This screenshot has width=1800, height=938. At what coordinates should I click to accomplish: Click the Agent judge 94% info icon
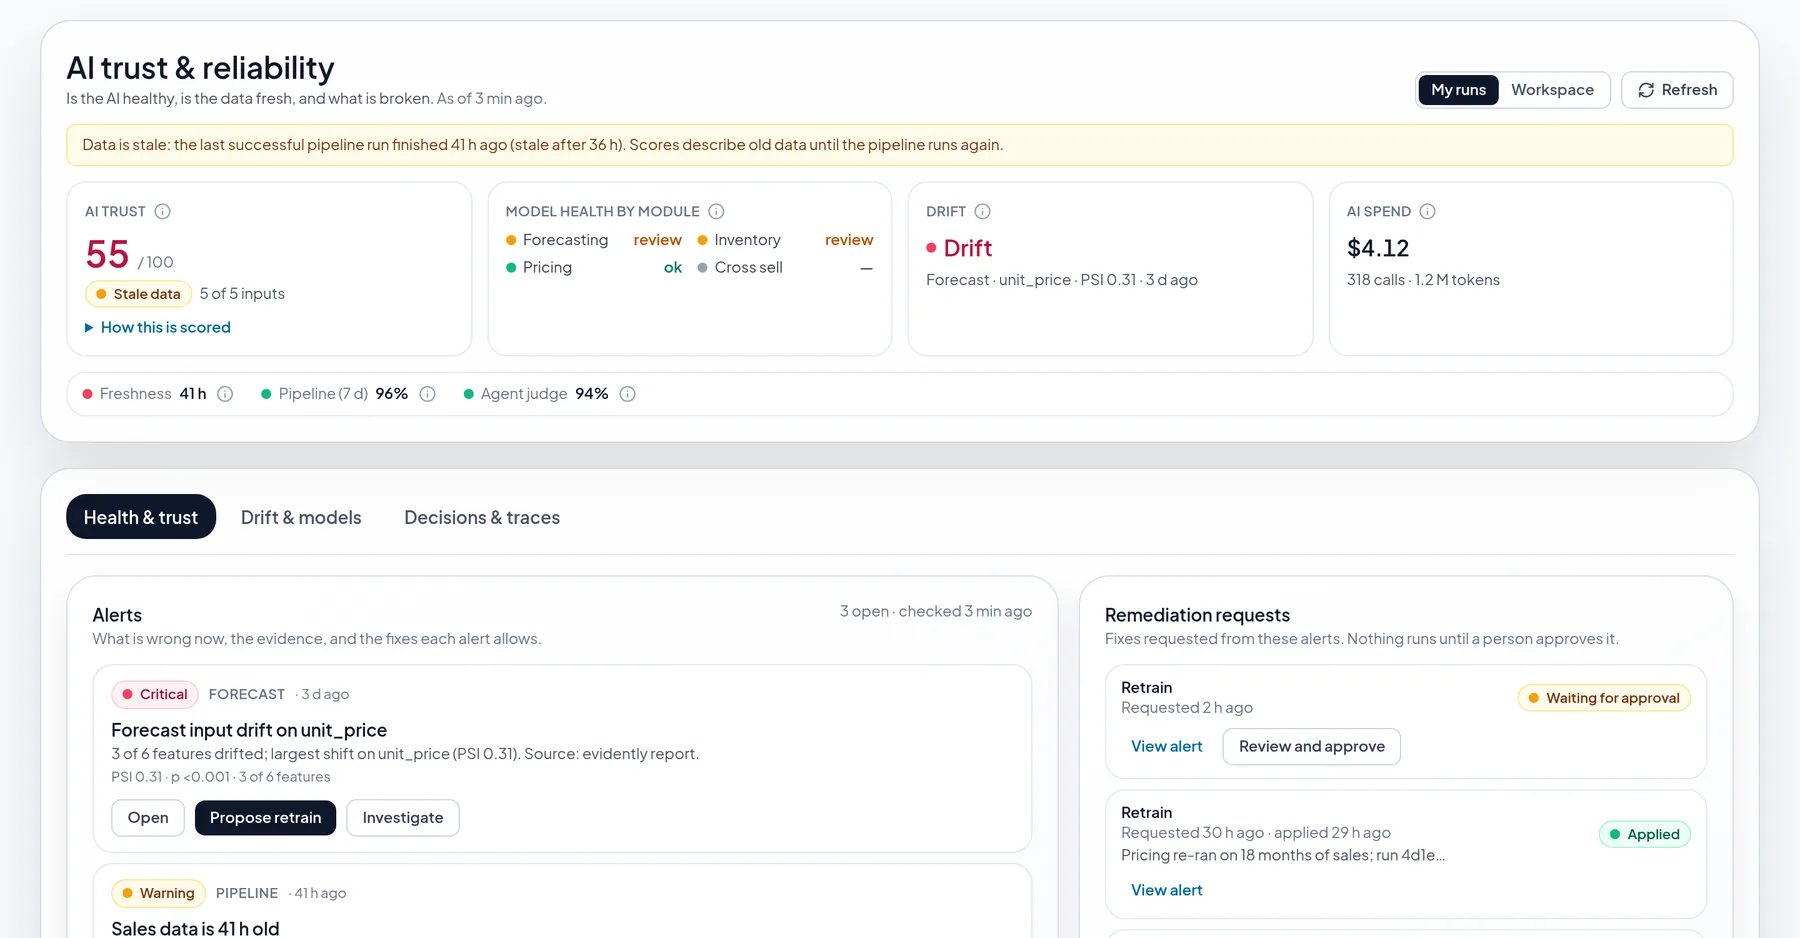(x=627, y=394)
